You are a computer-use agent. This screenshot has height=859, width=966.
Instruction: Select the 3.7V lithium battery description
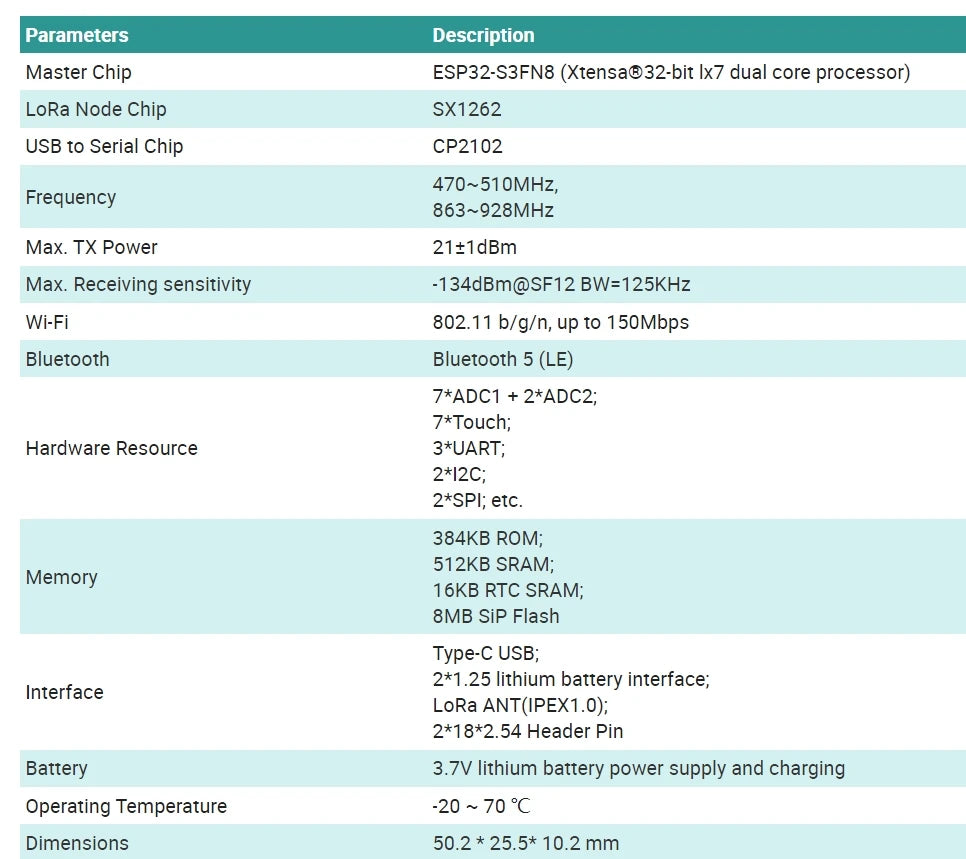(638, 768)
